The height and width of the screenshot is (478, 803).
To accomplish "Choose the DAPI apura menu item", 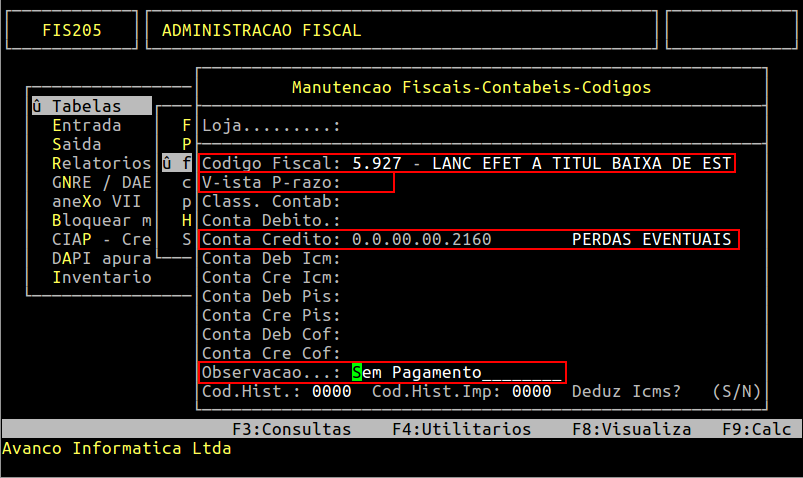I will [x=100, y=258].
